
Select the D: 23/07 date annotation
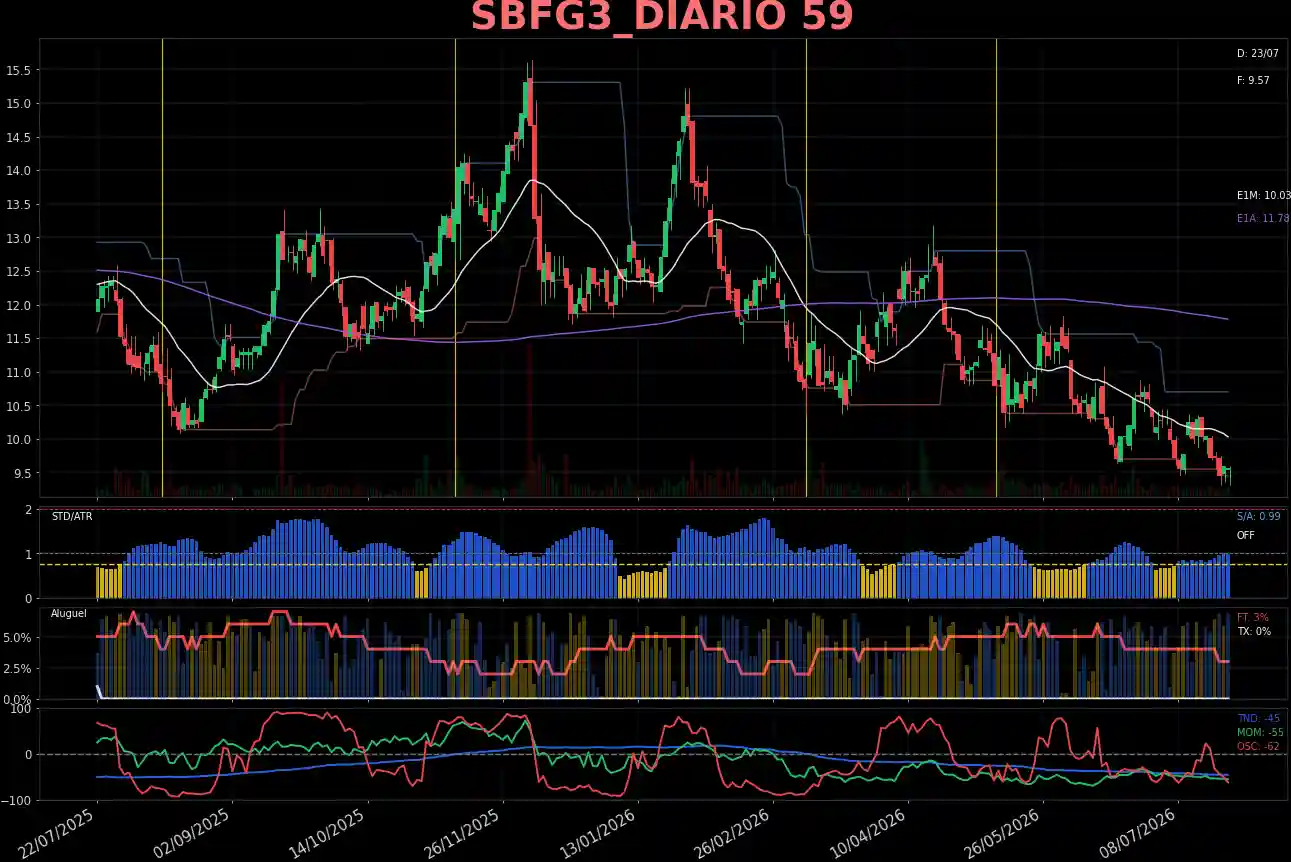(1258, 54)
